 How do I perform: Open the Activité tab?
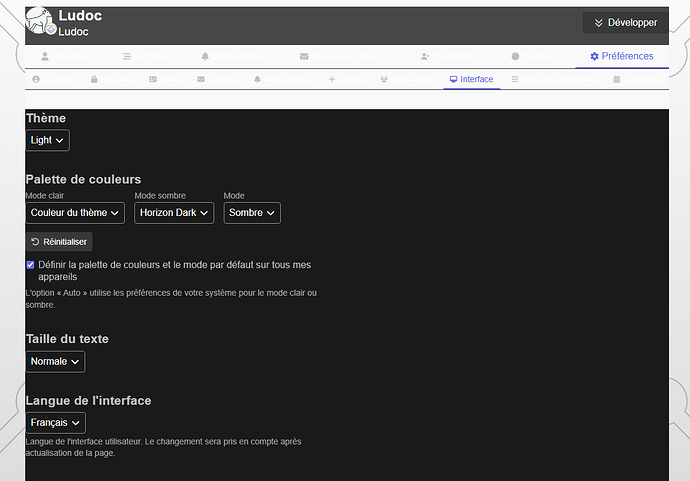click(144, 56)
